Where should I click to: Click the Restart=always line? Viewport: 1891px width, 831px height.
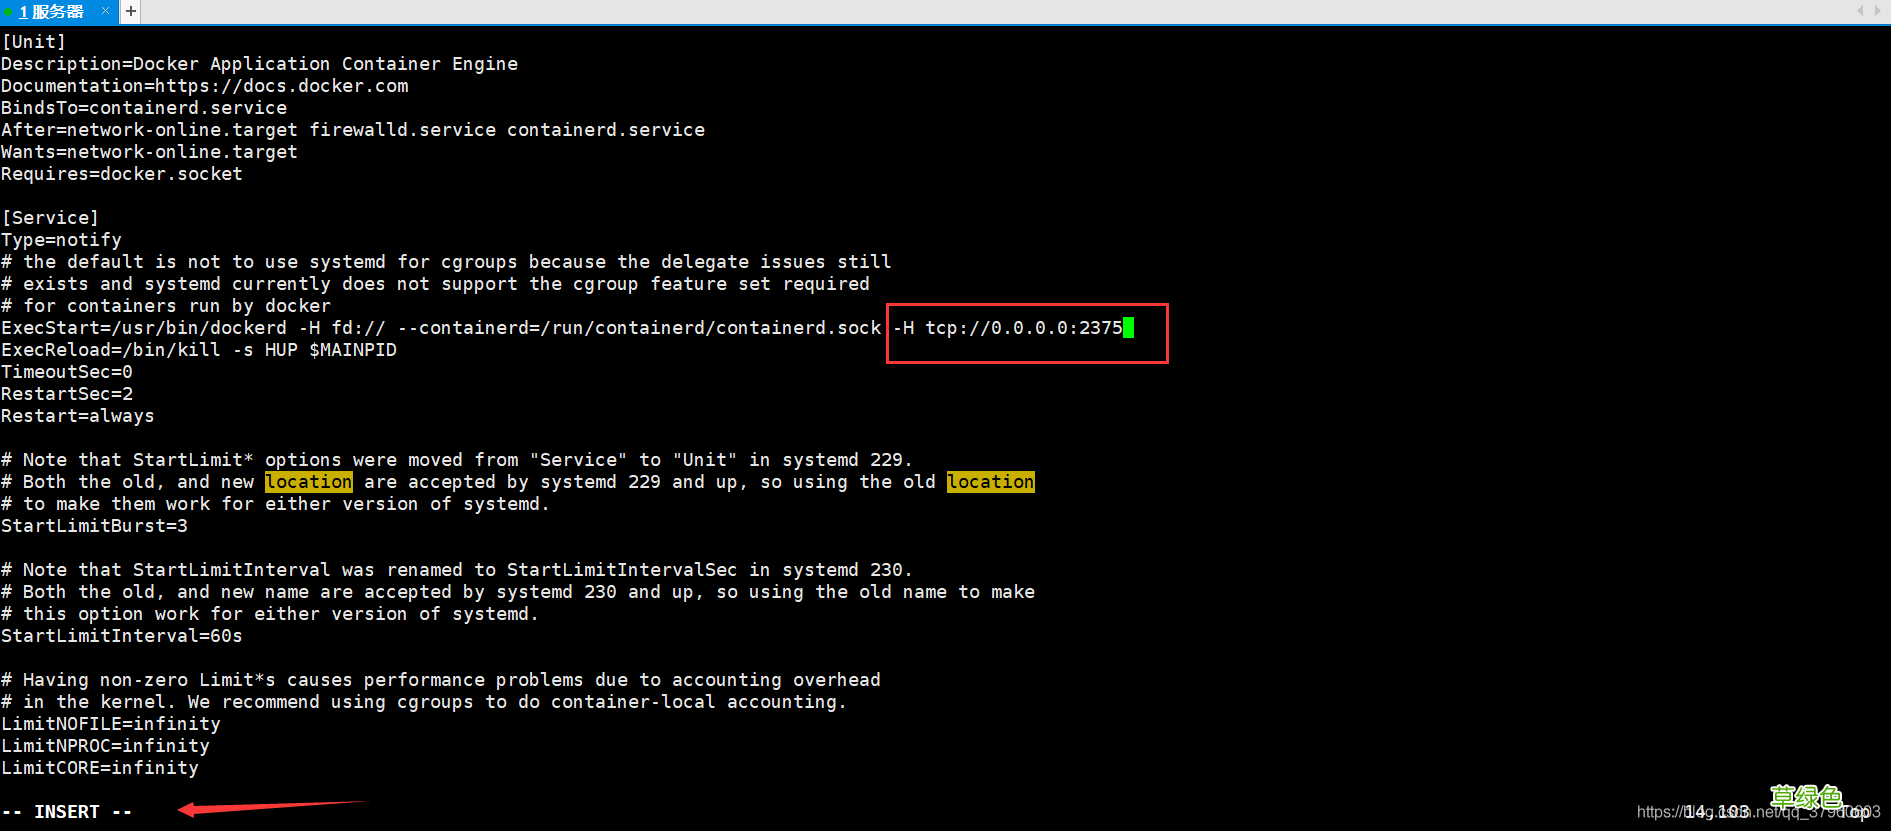coord(78,416)
